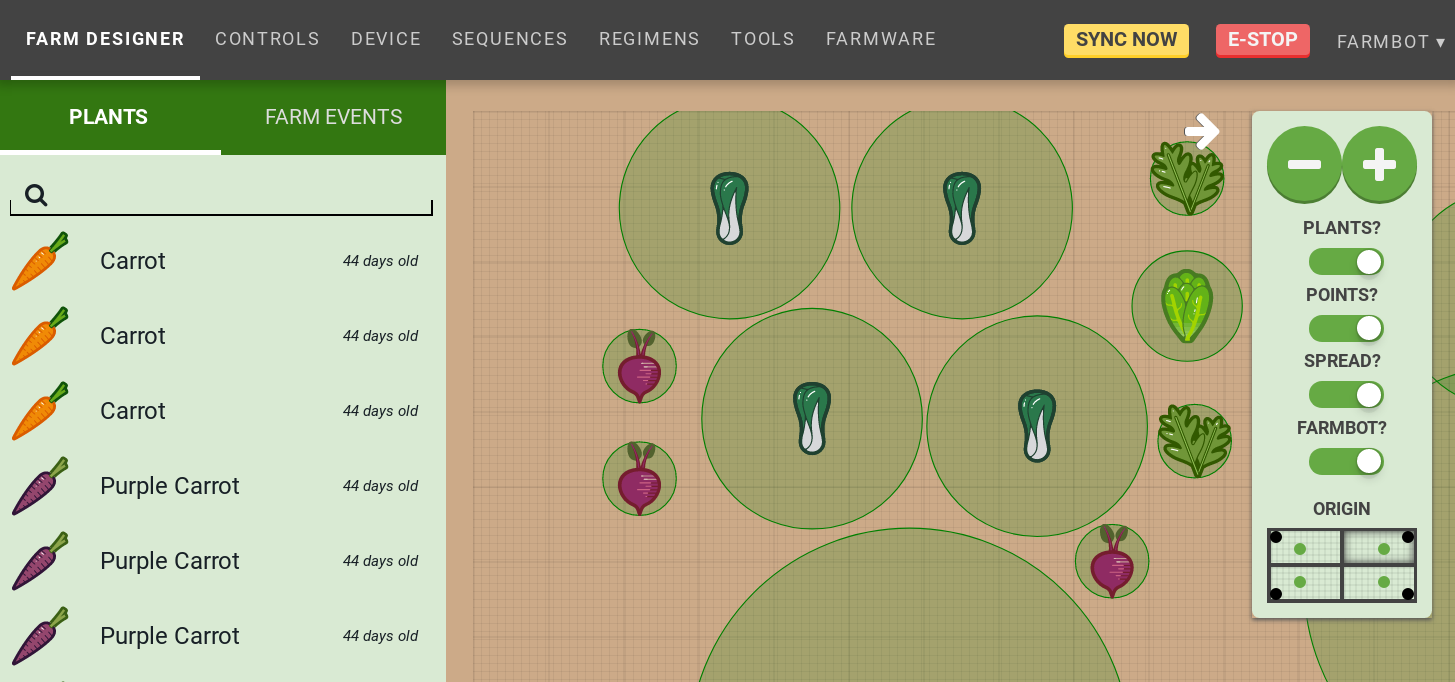Click the zoom out minus button
Viewport: 1455px width, 682px height.
[x=1304, y=164]
